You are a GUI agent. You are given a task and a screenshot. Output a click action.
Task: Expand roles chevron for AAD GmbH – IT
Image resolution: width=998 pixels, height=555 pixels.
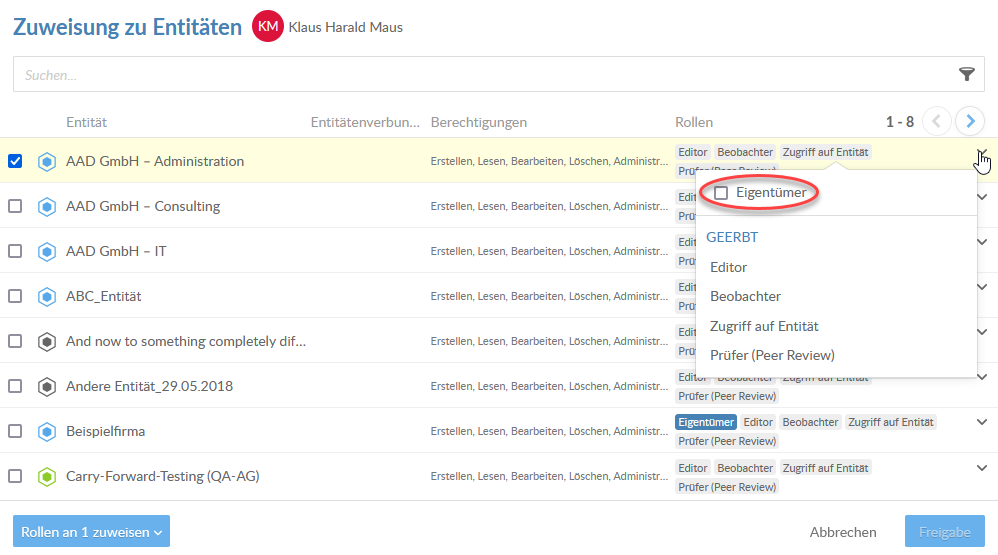tap(982, 242)
